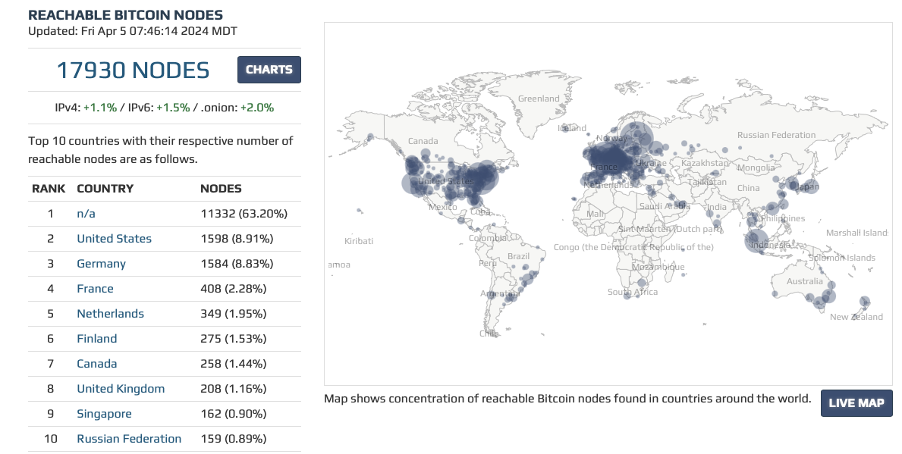Click the China label on the map
The height and width of the screenshot is (454, 902).
748,188
